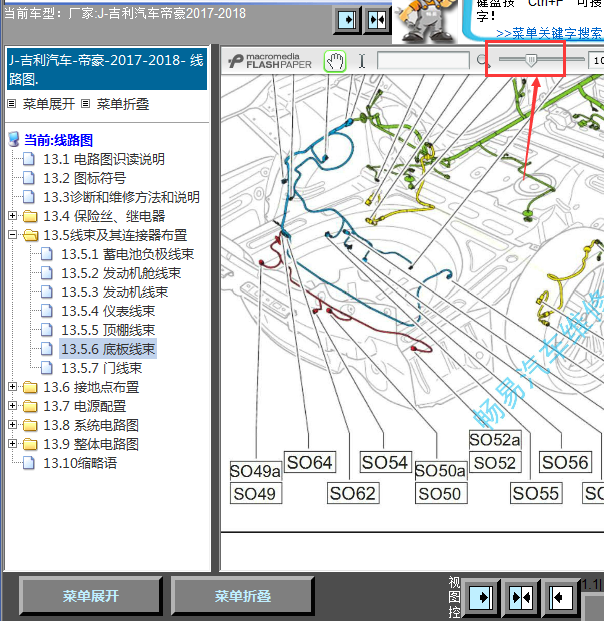Click the magnifier search icon in toolbar
Viewport: 604px width, 621px height.
[x=483, y=61]
